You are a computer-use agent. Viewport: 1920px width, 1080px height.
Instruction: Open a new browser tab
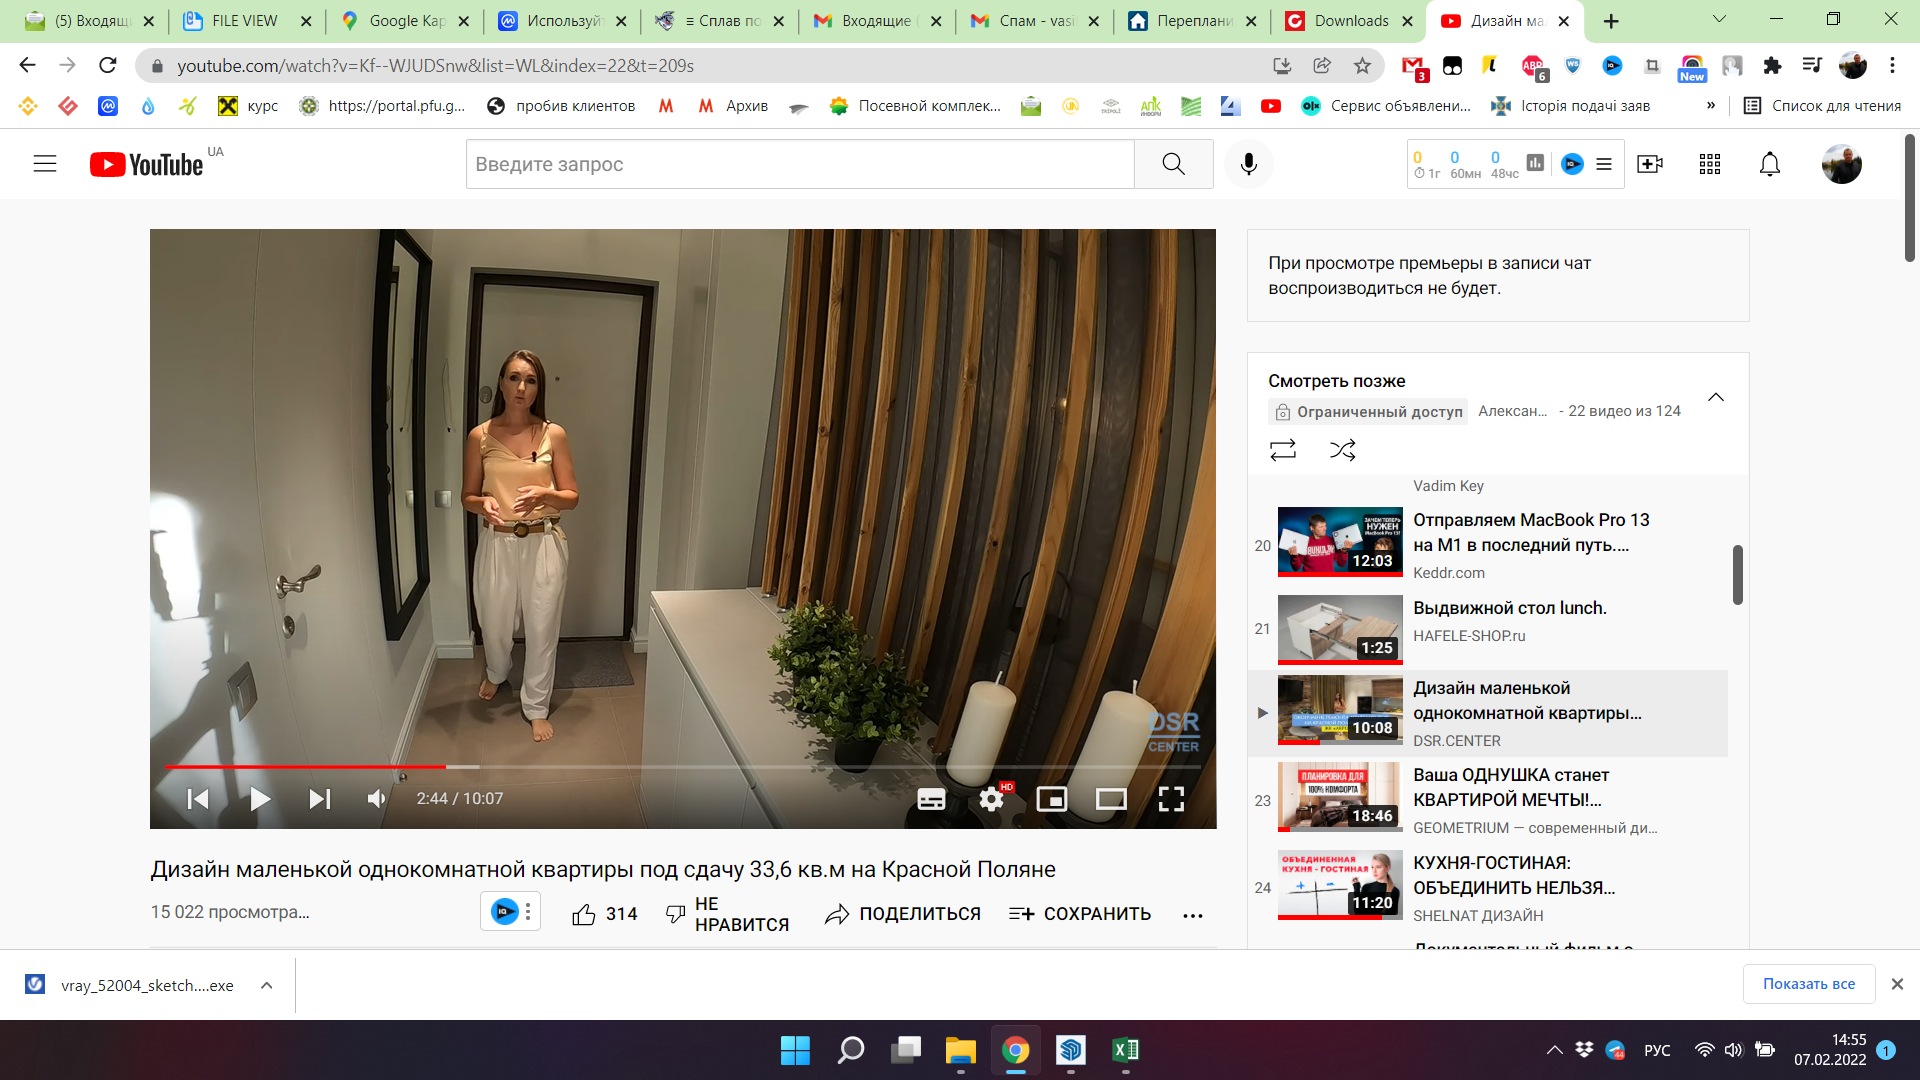pyautogui.click(x=1610, y=21)
